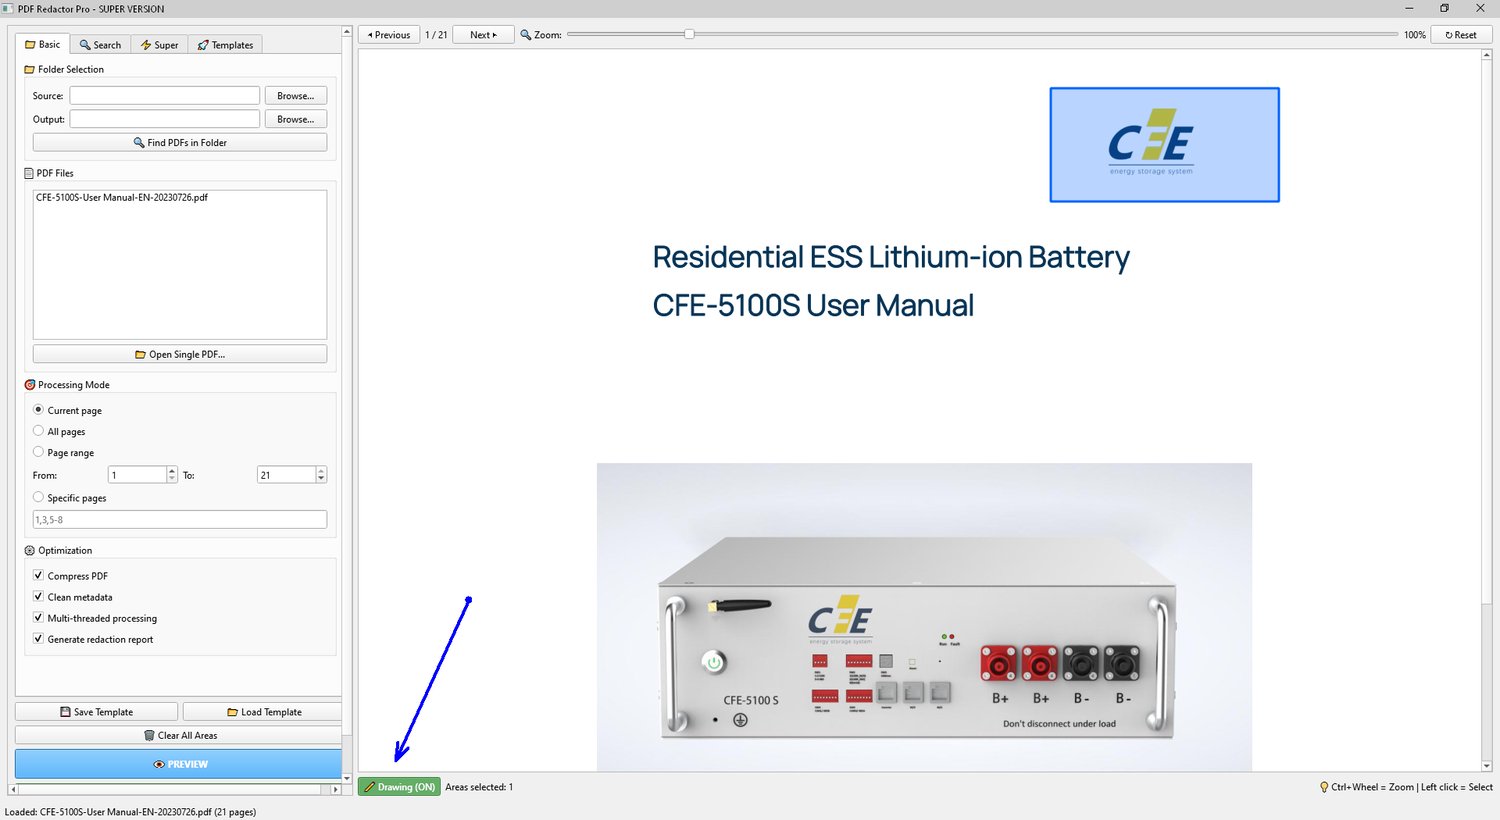Click the target icon beside Processing Mode
The image size is (1500, 820).
[x=30, y=385]
